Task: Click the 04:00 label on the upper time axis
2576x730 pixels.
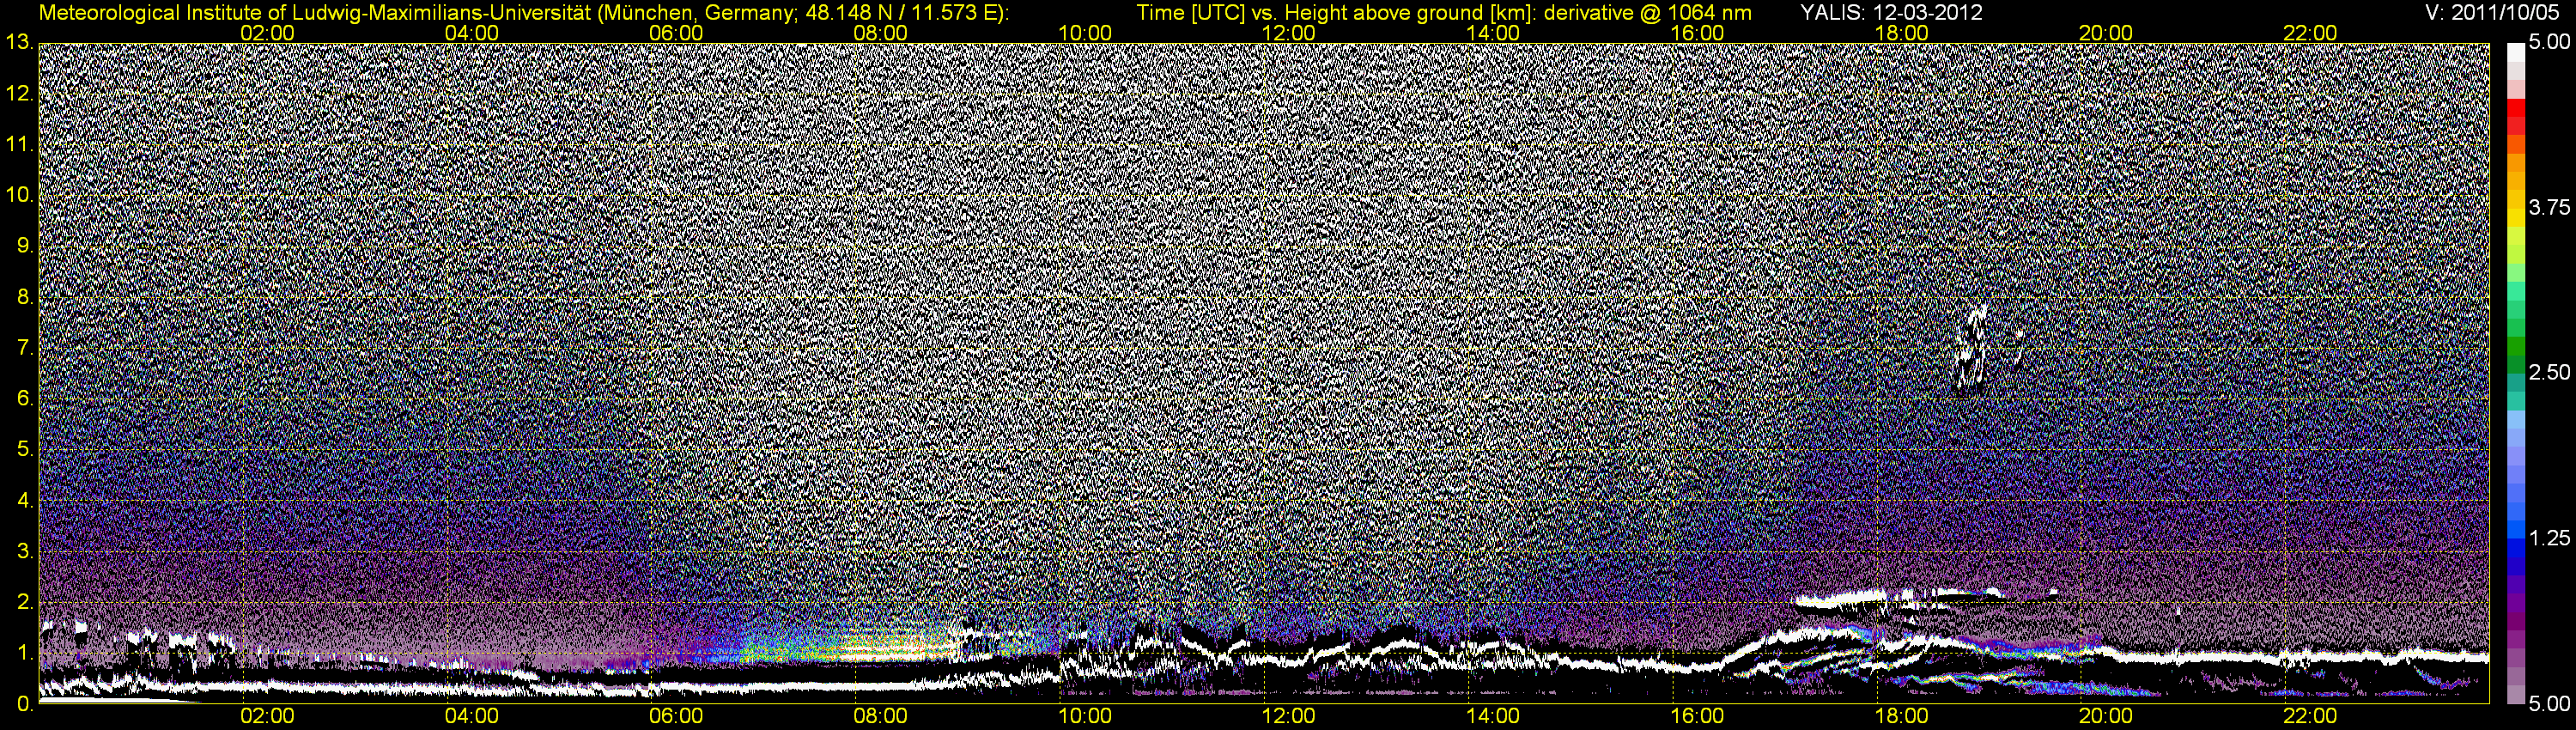Action: 471,33
